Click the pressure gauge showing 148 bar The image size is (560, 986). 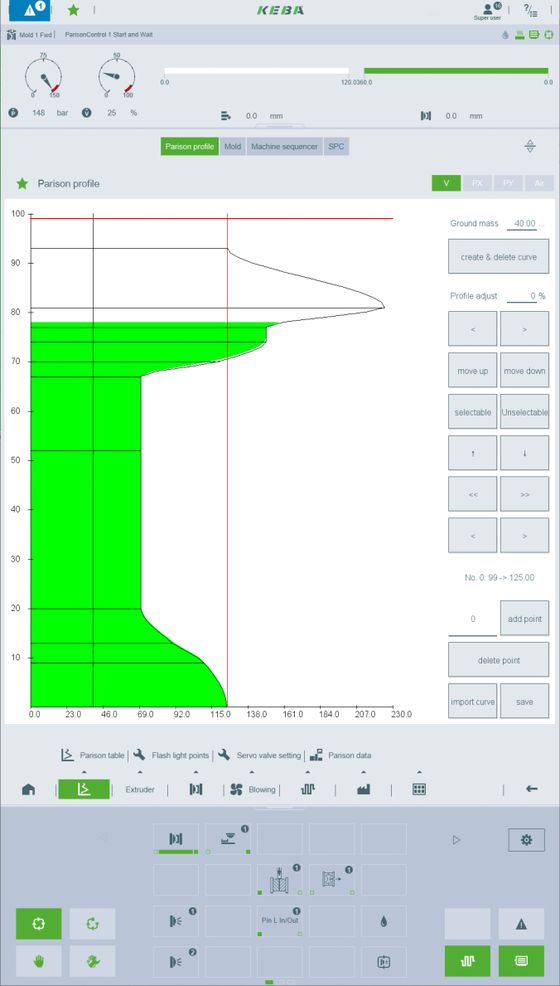point(43,77)
